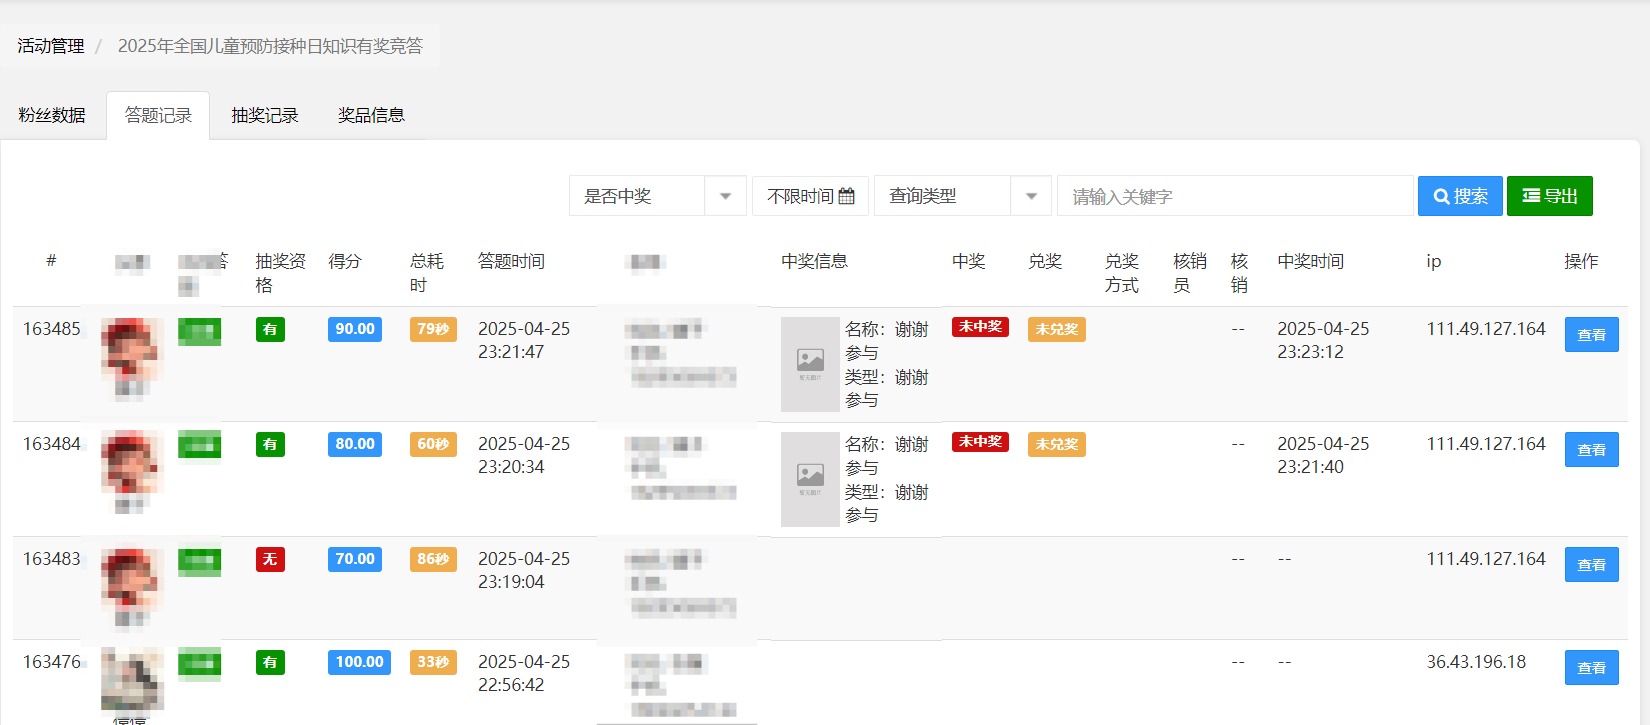1650x725 pixels.
Task: Click the green 导出 export button
Action: (x=1549, y=196)
